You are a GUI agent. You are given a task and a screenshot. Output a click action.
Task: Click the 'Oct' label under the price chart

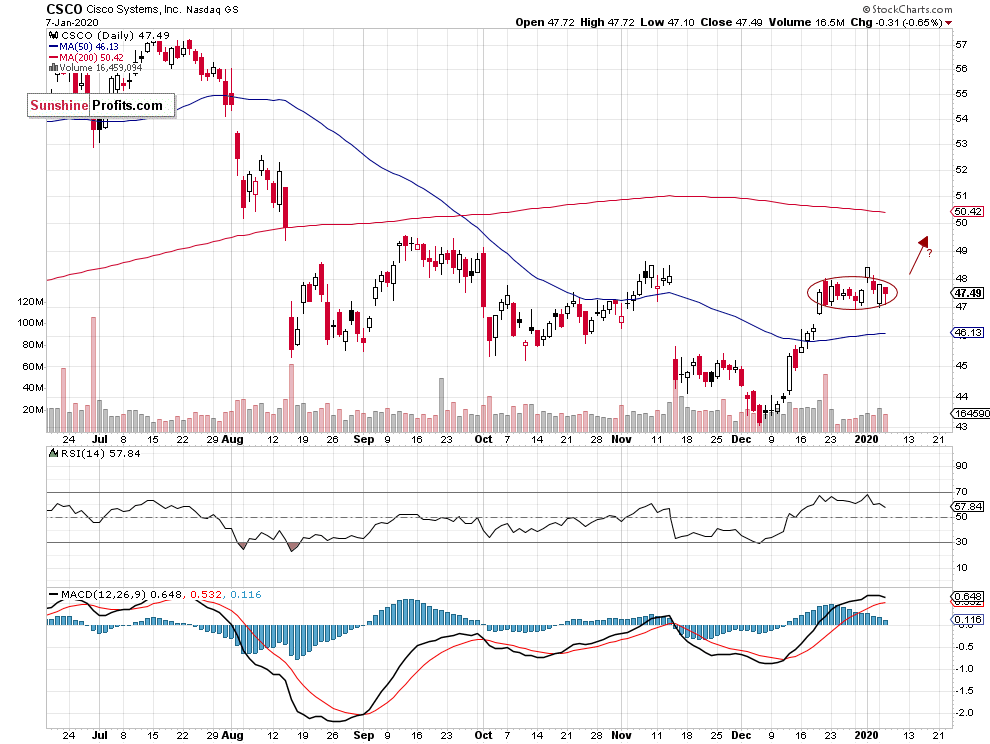[x=484, y=439]
